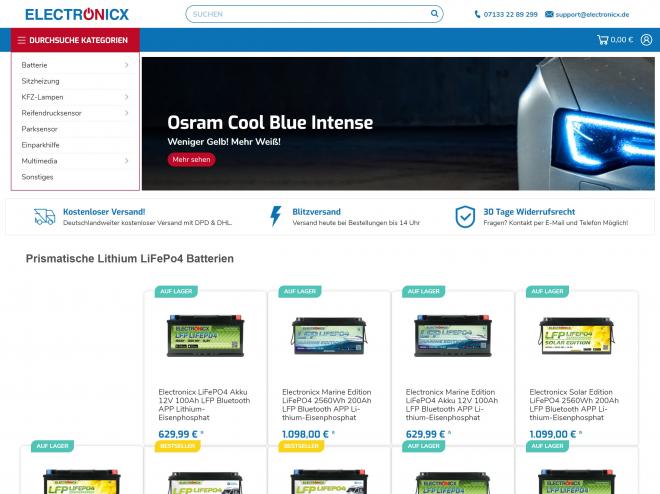Open Marine Edition LiFePO4 Akku 12V 100Ah title
Image resolution: width=660 pixels, height=494 pixels.
[452, 405]
